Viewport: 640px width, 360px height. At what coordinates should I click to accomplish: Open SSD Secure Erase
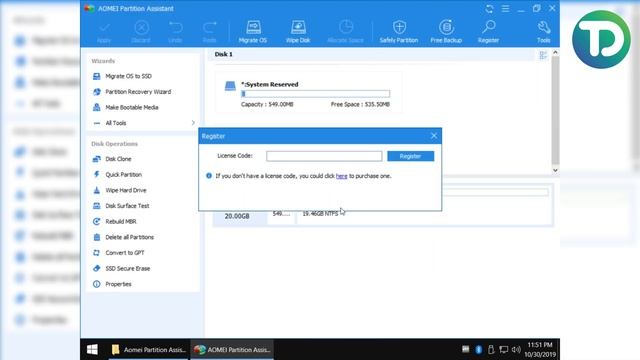127,269
